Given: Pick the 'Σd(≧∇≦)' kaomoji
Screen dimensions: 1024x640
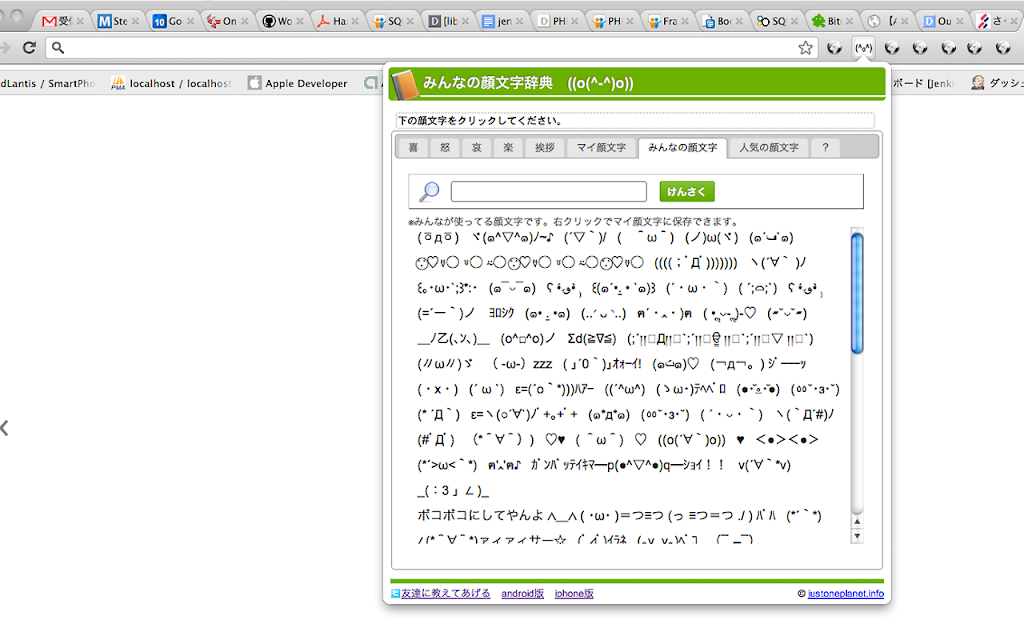Looking at the screenshot, I should coord(592,338).
